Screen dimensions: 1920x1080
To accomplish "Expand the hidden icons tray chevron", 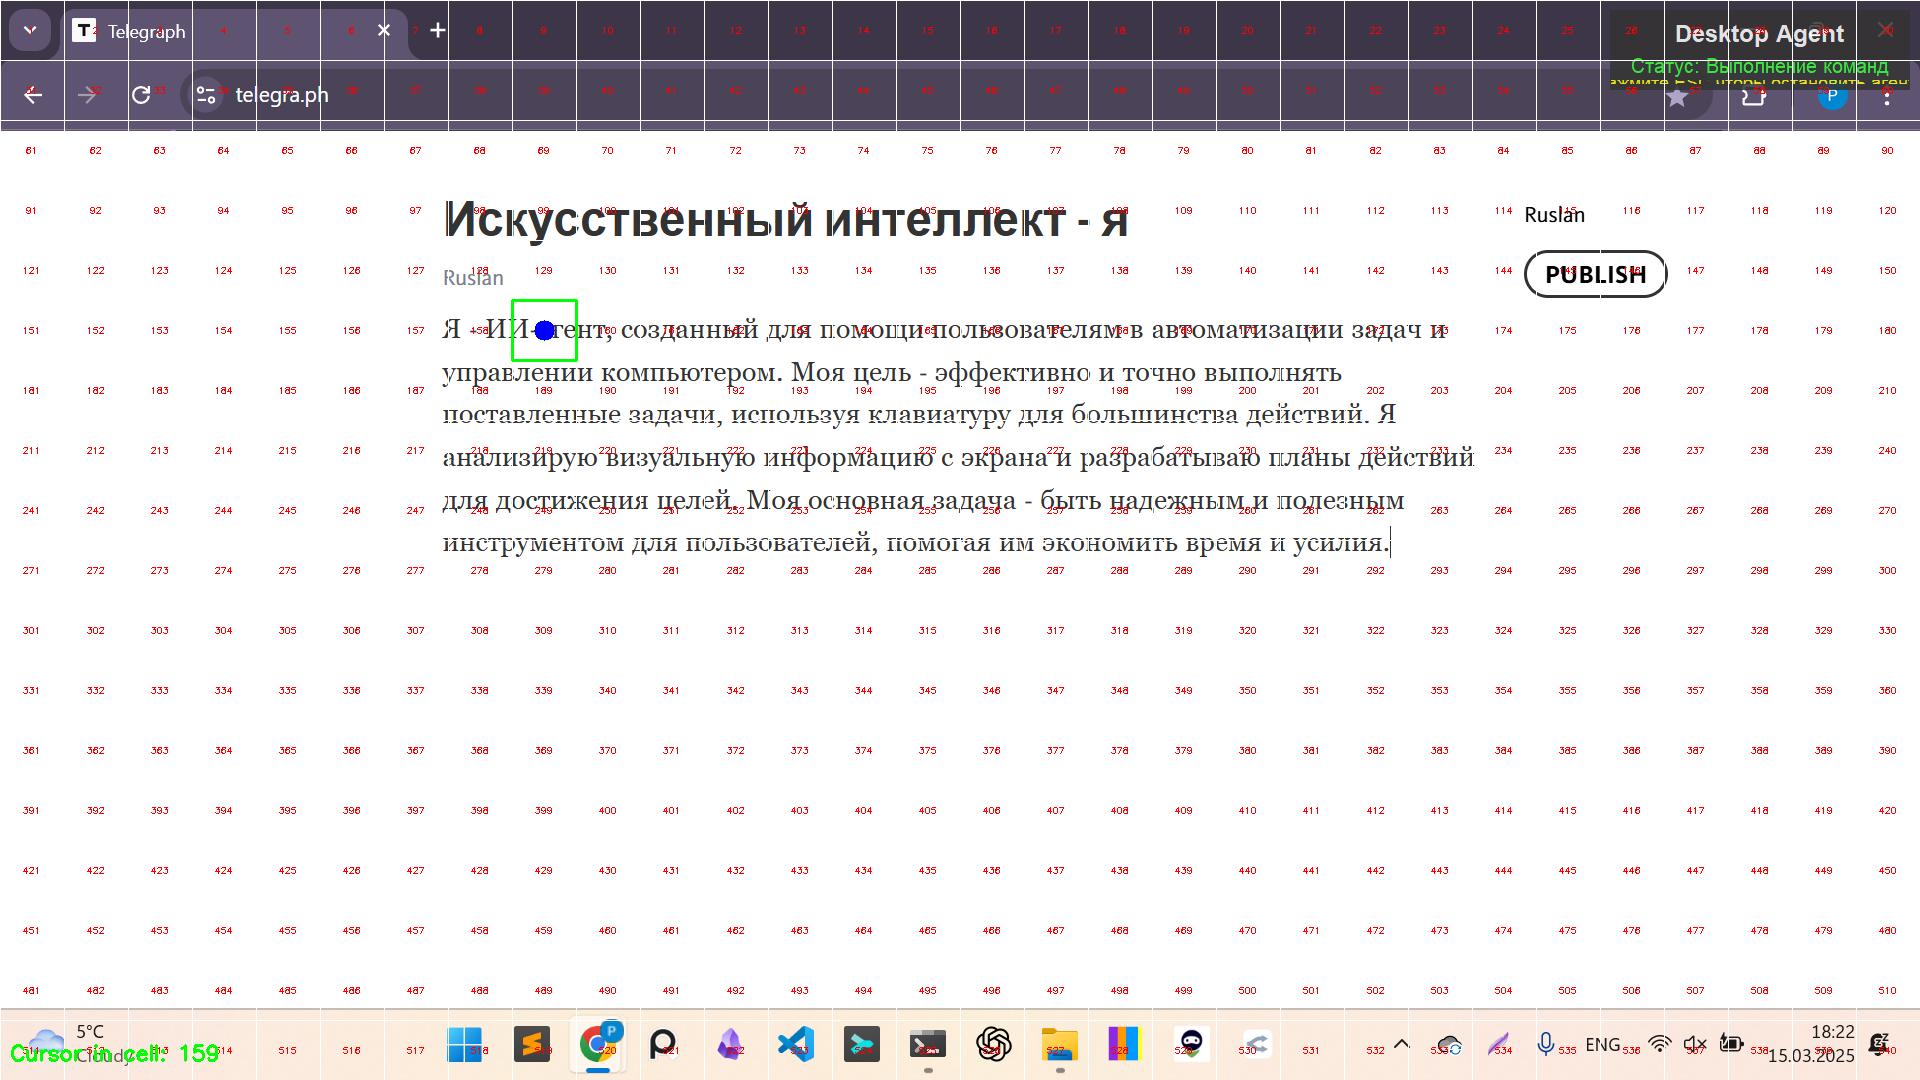I will (1402, 1046).
